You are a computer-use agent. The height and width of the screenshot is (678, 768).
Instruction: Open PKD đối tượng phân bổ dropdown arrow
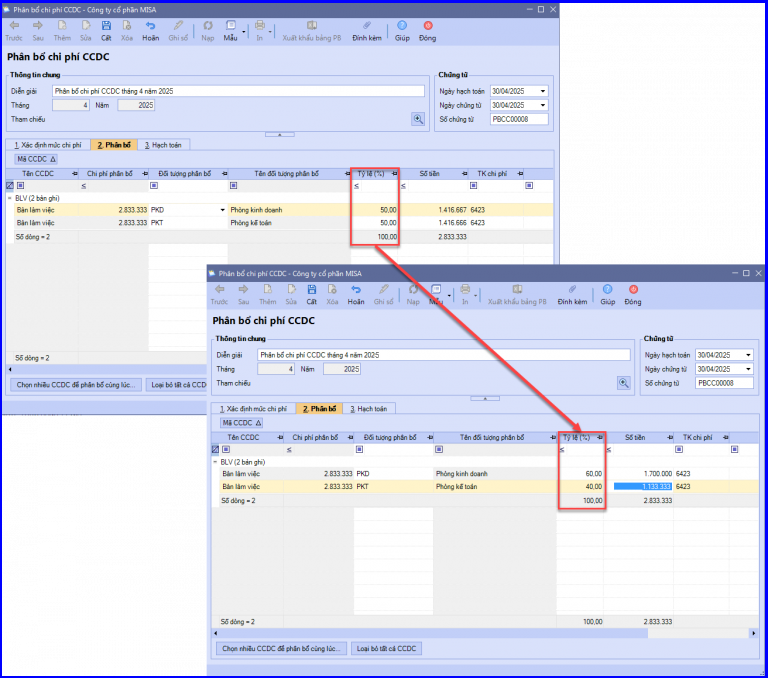[222, 210]
